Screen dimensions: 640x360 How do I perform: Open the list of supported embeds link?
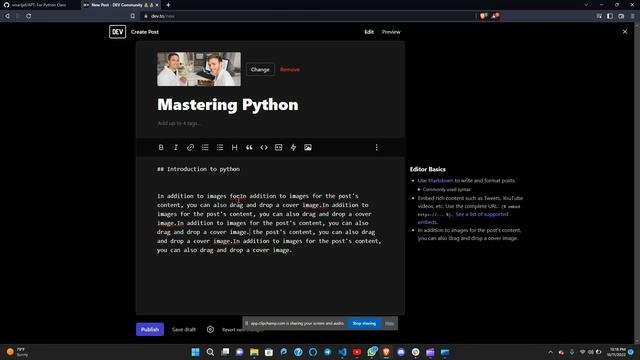click(463, 218)
